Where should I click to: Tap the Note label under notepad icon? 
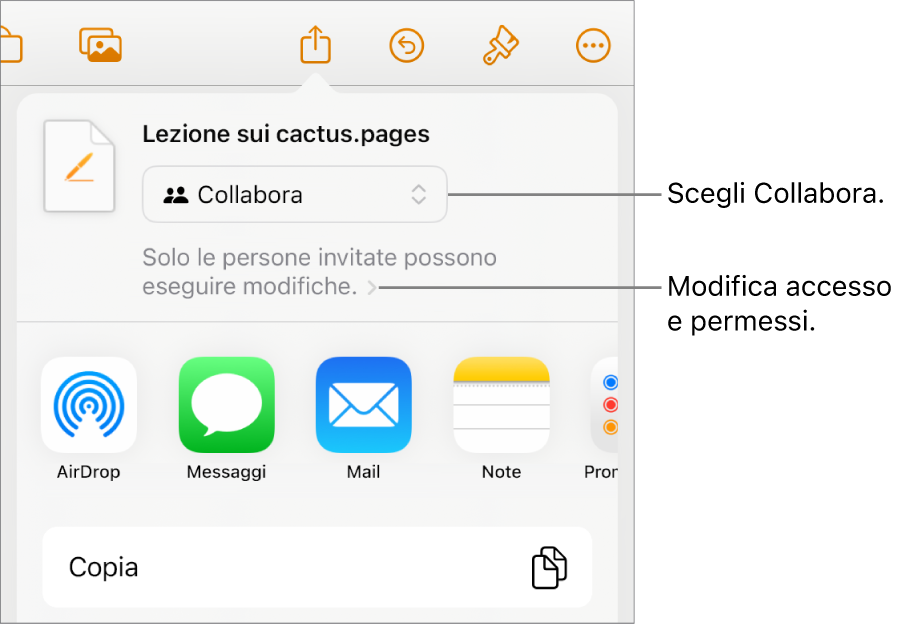[x=501, y=472]
